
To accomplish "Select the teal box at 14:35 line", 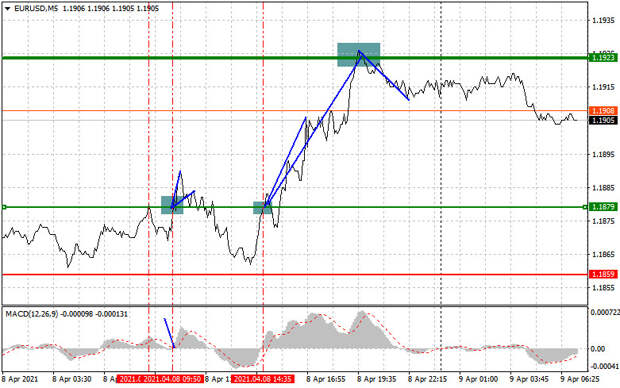I will [262, 208].
